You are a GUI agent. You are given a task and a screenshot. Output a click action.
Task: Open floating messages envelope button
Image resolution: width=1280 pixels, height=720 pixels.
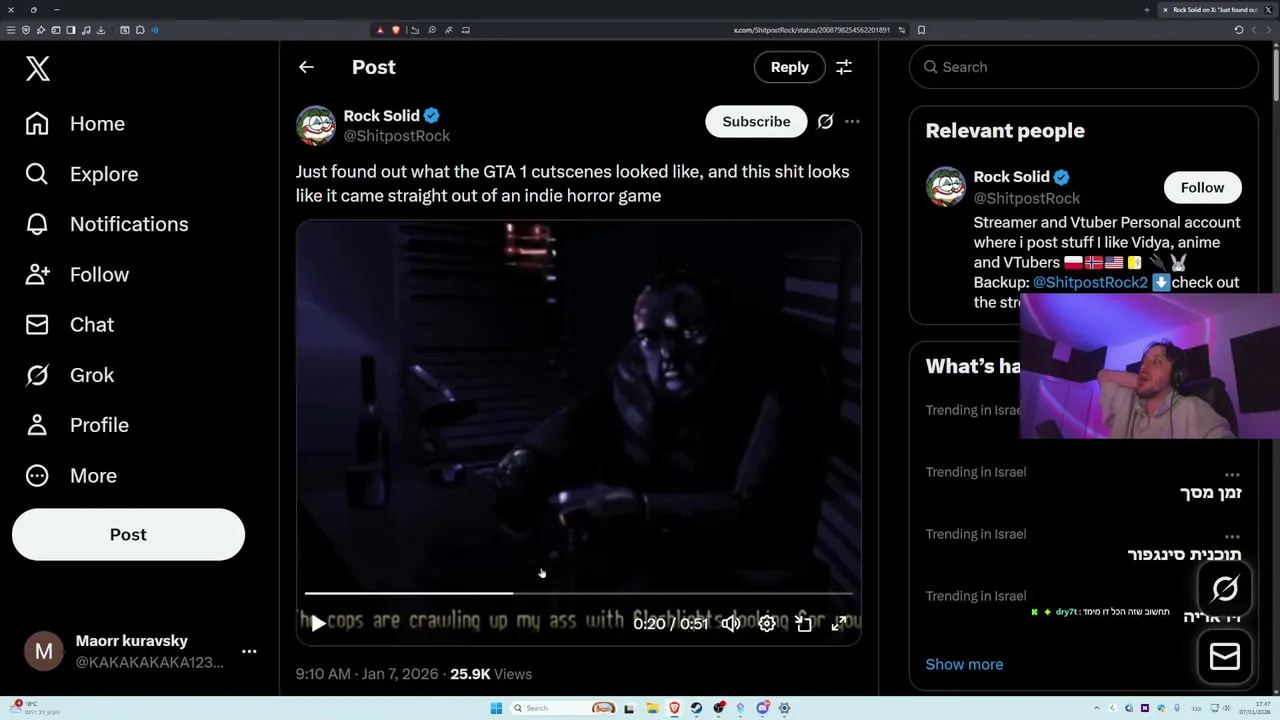pyautogui.click(x=1225, y=656)
